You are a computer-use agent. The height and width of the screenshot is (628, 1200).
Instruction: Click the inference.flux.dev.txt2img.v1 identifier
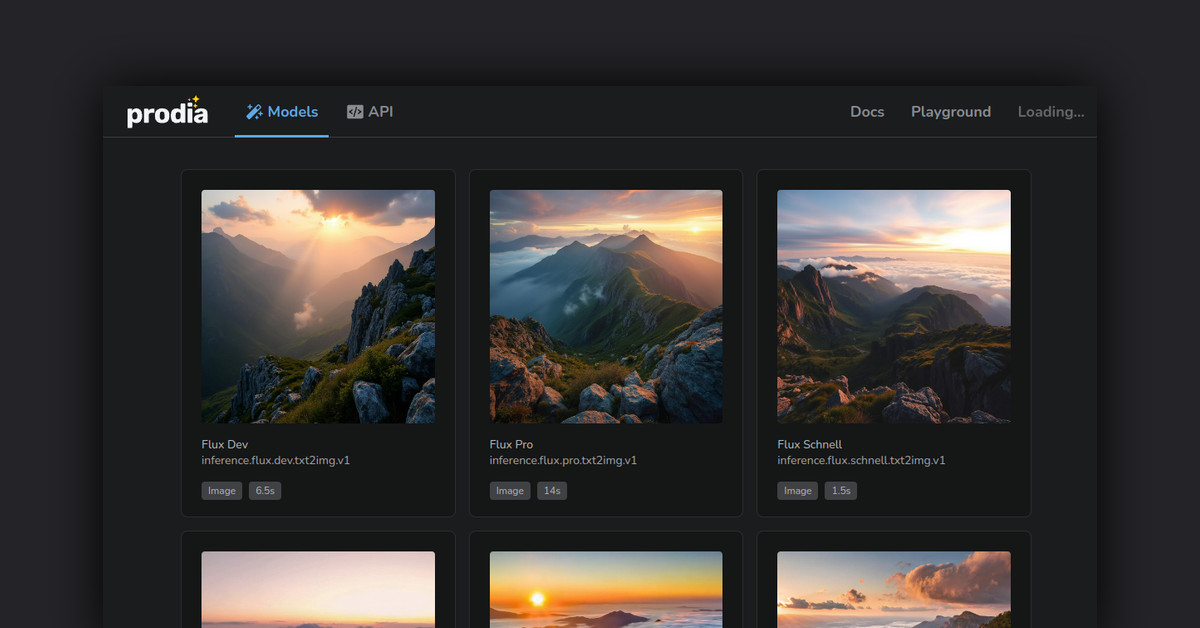pos(275,461)
